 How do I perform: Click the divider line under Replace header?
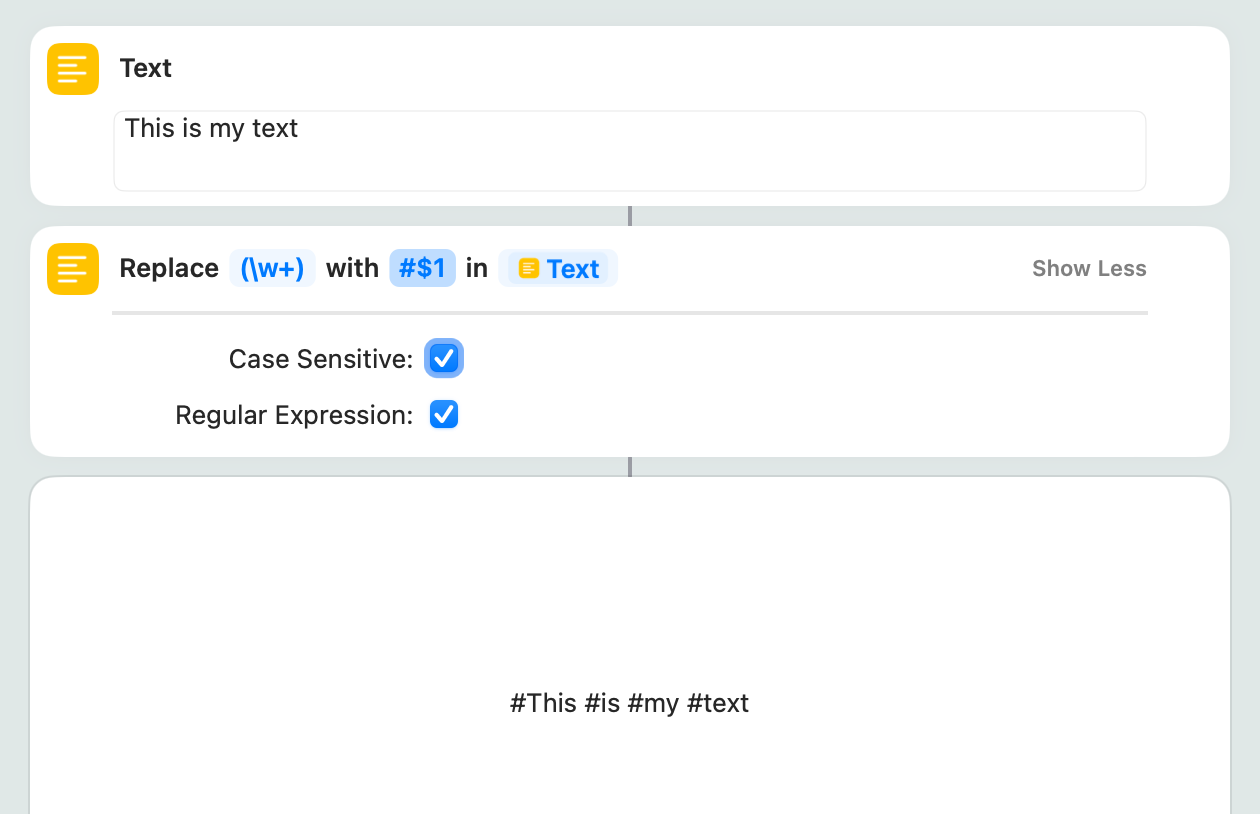(x=629, y=313)
